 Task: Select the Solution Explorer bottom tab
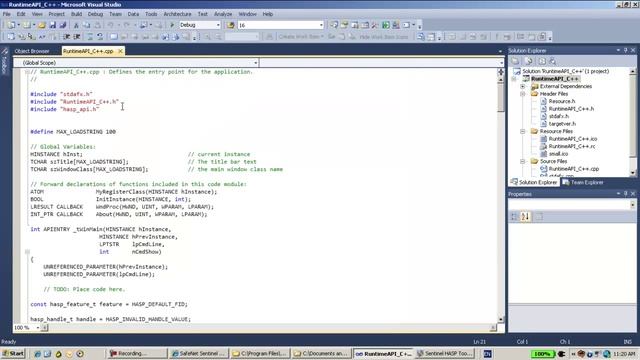[x=534, y=182]
